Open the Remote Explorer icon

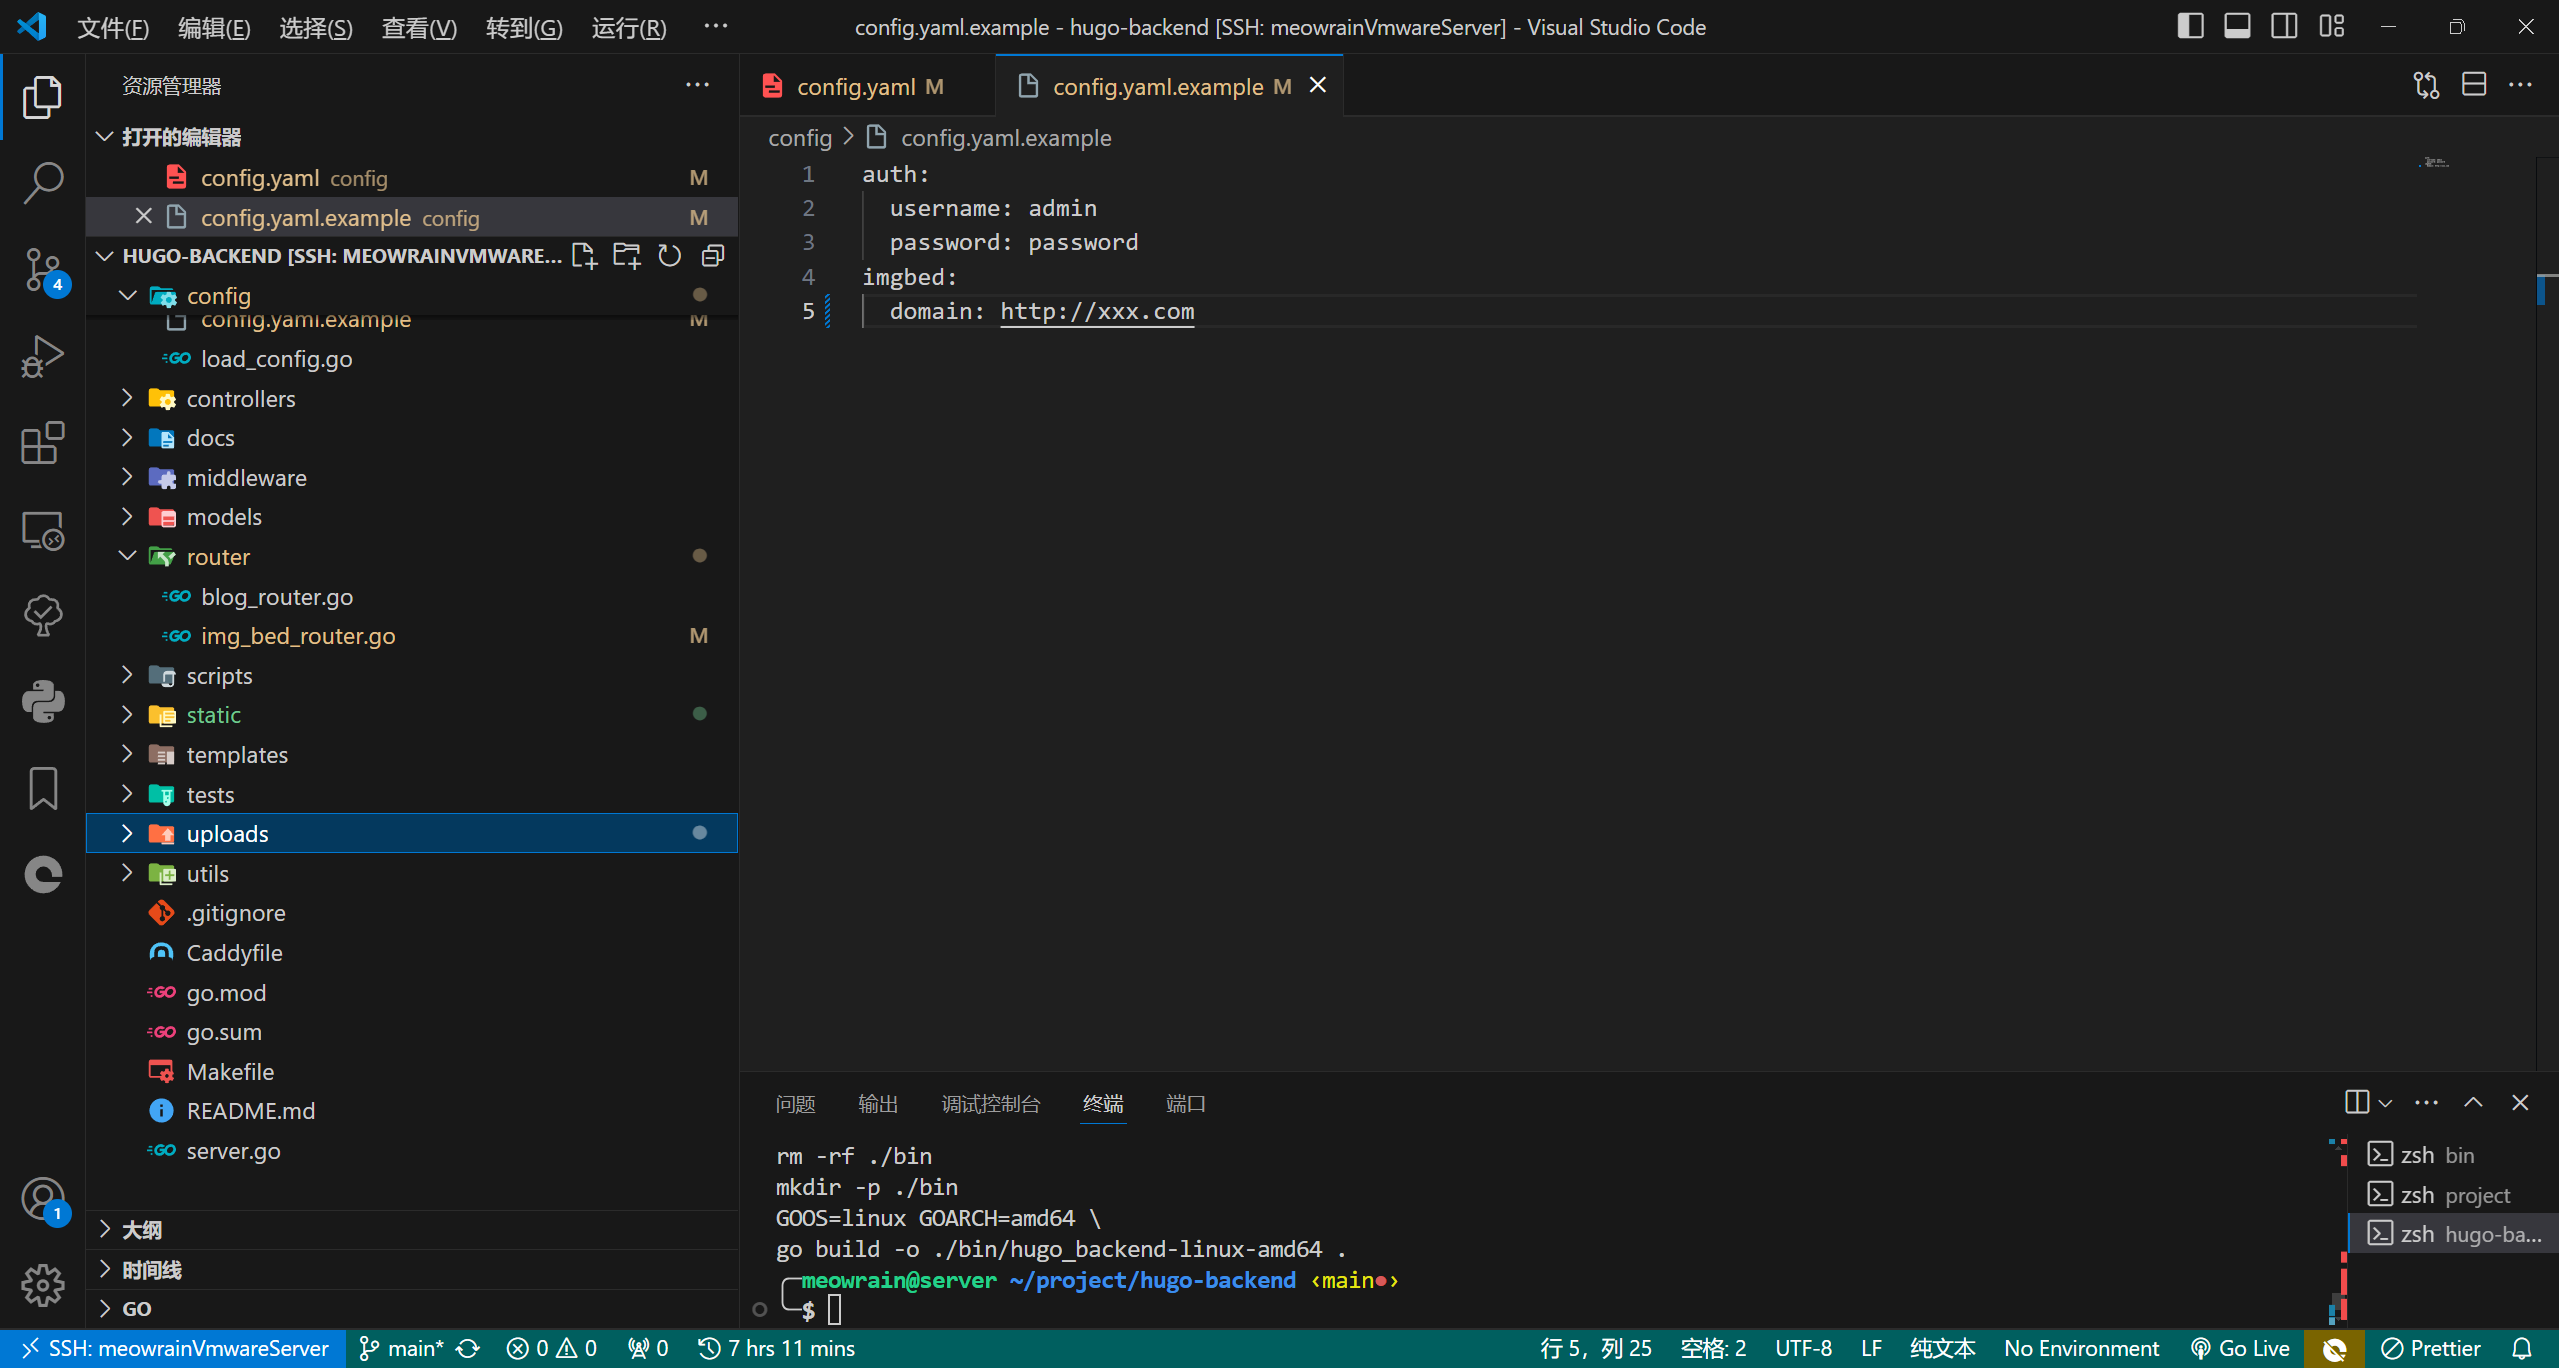tap(42, 530)
